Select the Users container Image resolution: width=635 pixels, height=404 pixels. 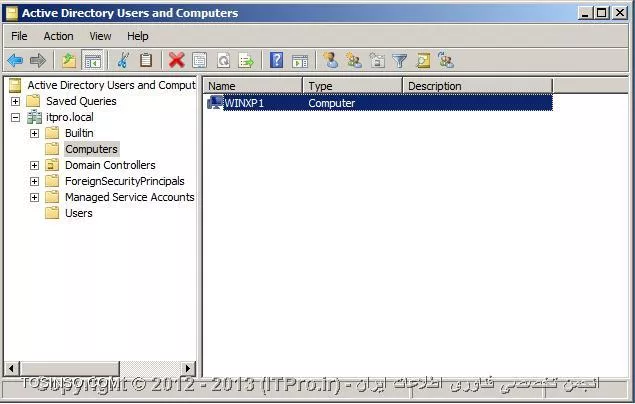79,213
